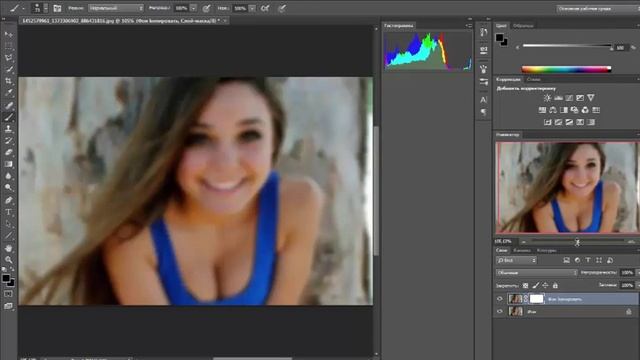Click the foreground color swatch in Color panel
This screenshot has height=360, width=640.
(500, 38)
